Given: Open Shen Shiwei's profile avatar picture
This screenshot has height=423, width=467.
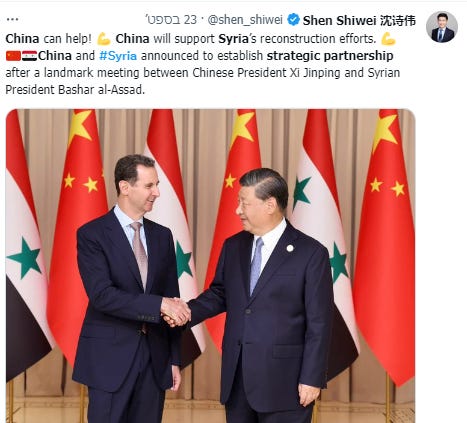Looking at the screenshot, I should pos(442,27).
